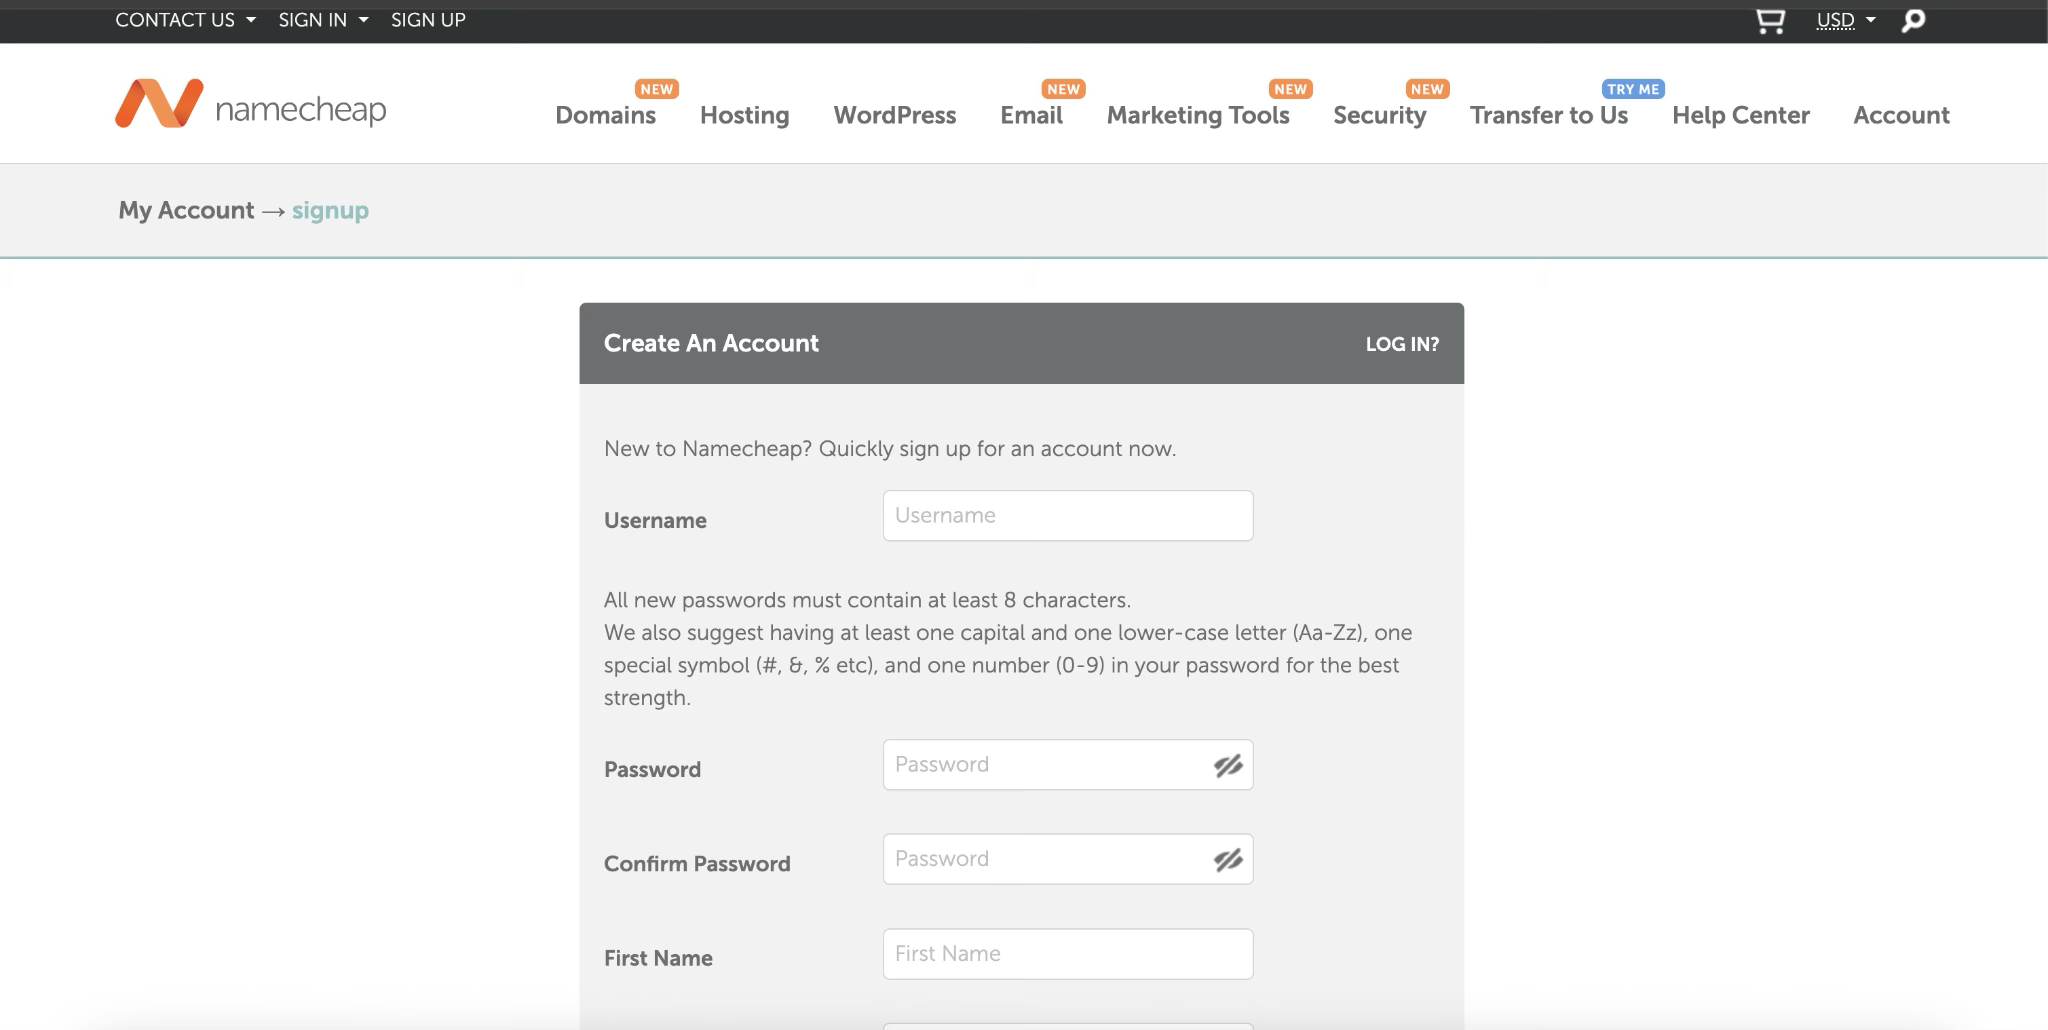The height and width of the screenshot is (1030, 2048).
Task: Open the USD currency dropdown
Action: (x=1845, y=20)
